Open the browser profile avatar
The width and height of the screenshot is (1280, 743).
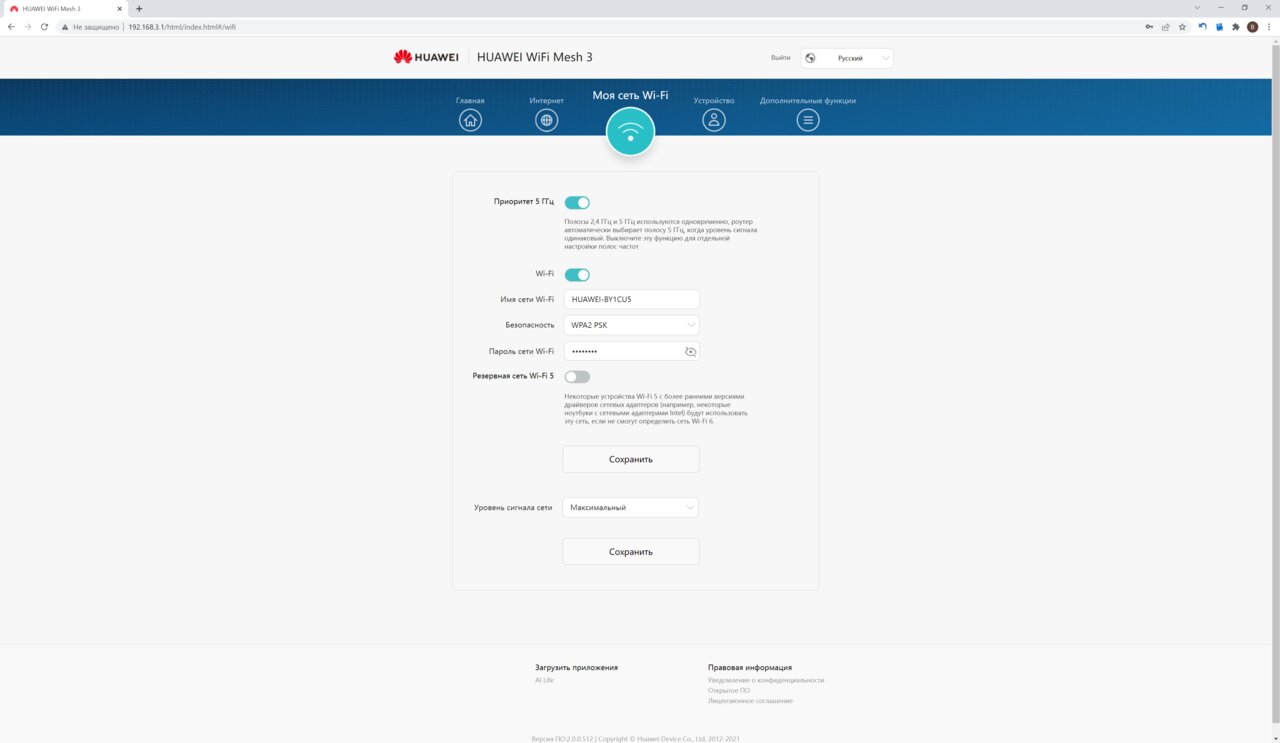point(1252,27)
